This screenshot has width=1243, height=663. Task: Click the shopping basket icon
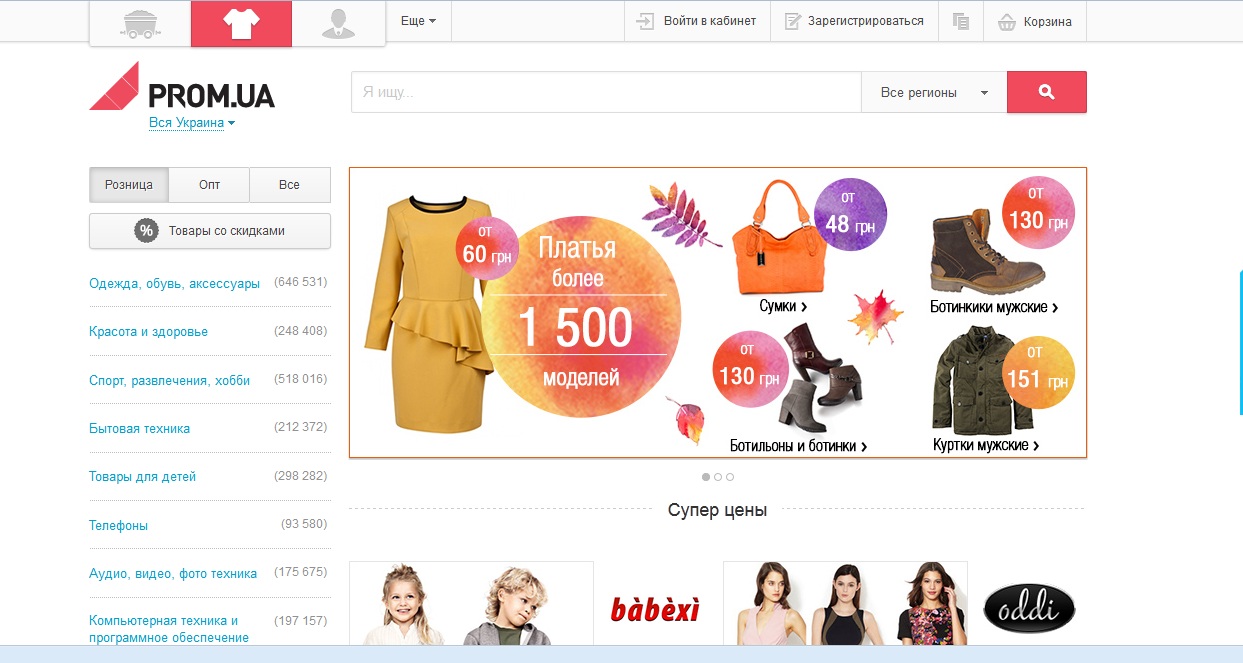pyautogui.click(x=1007, y=21)
